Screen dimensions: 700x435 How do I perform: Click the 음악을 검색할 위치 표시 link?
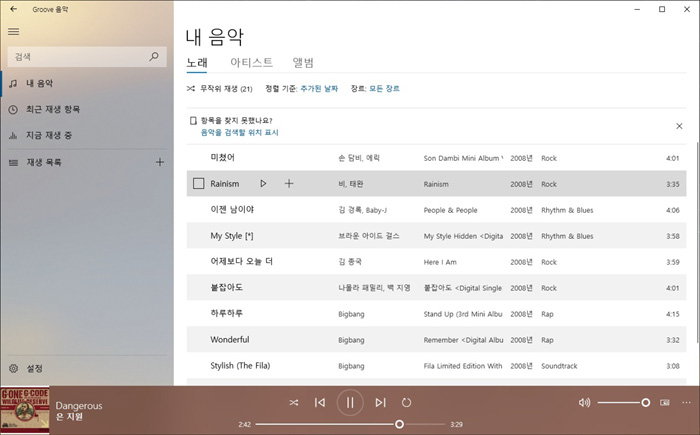[x=240, y=132]
